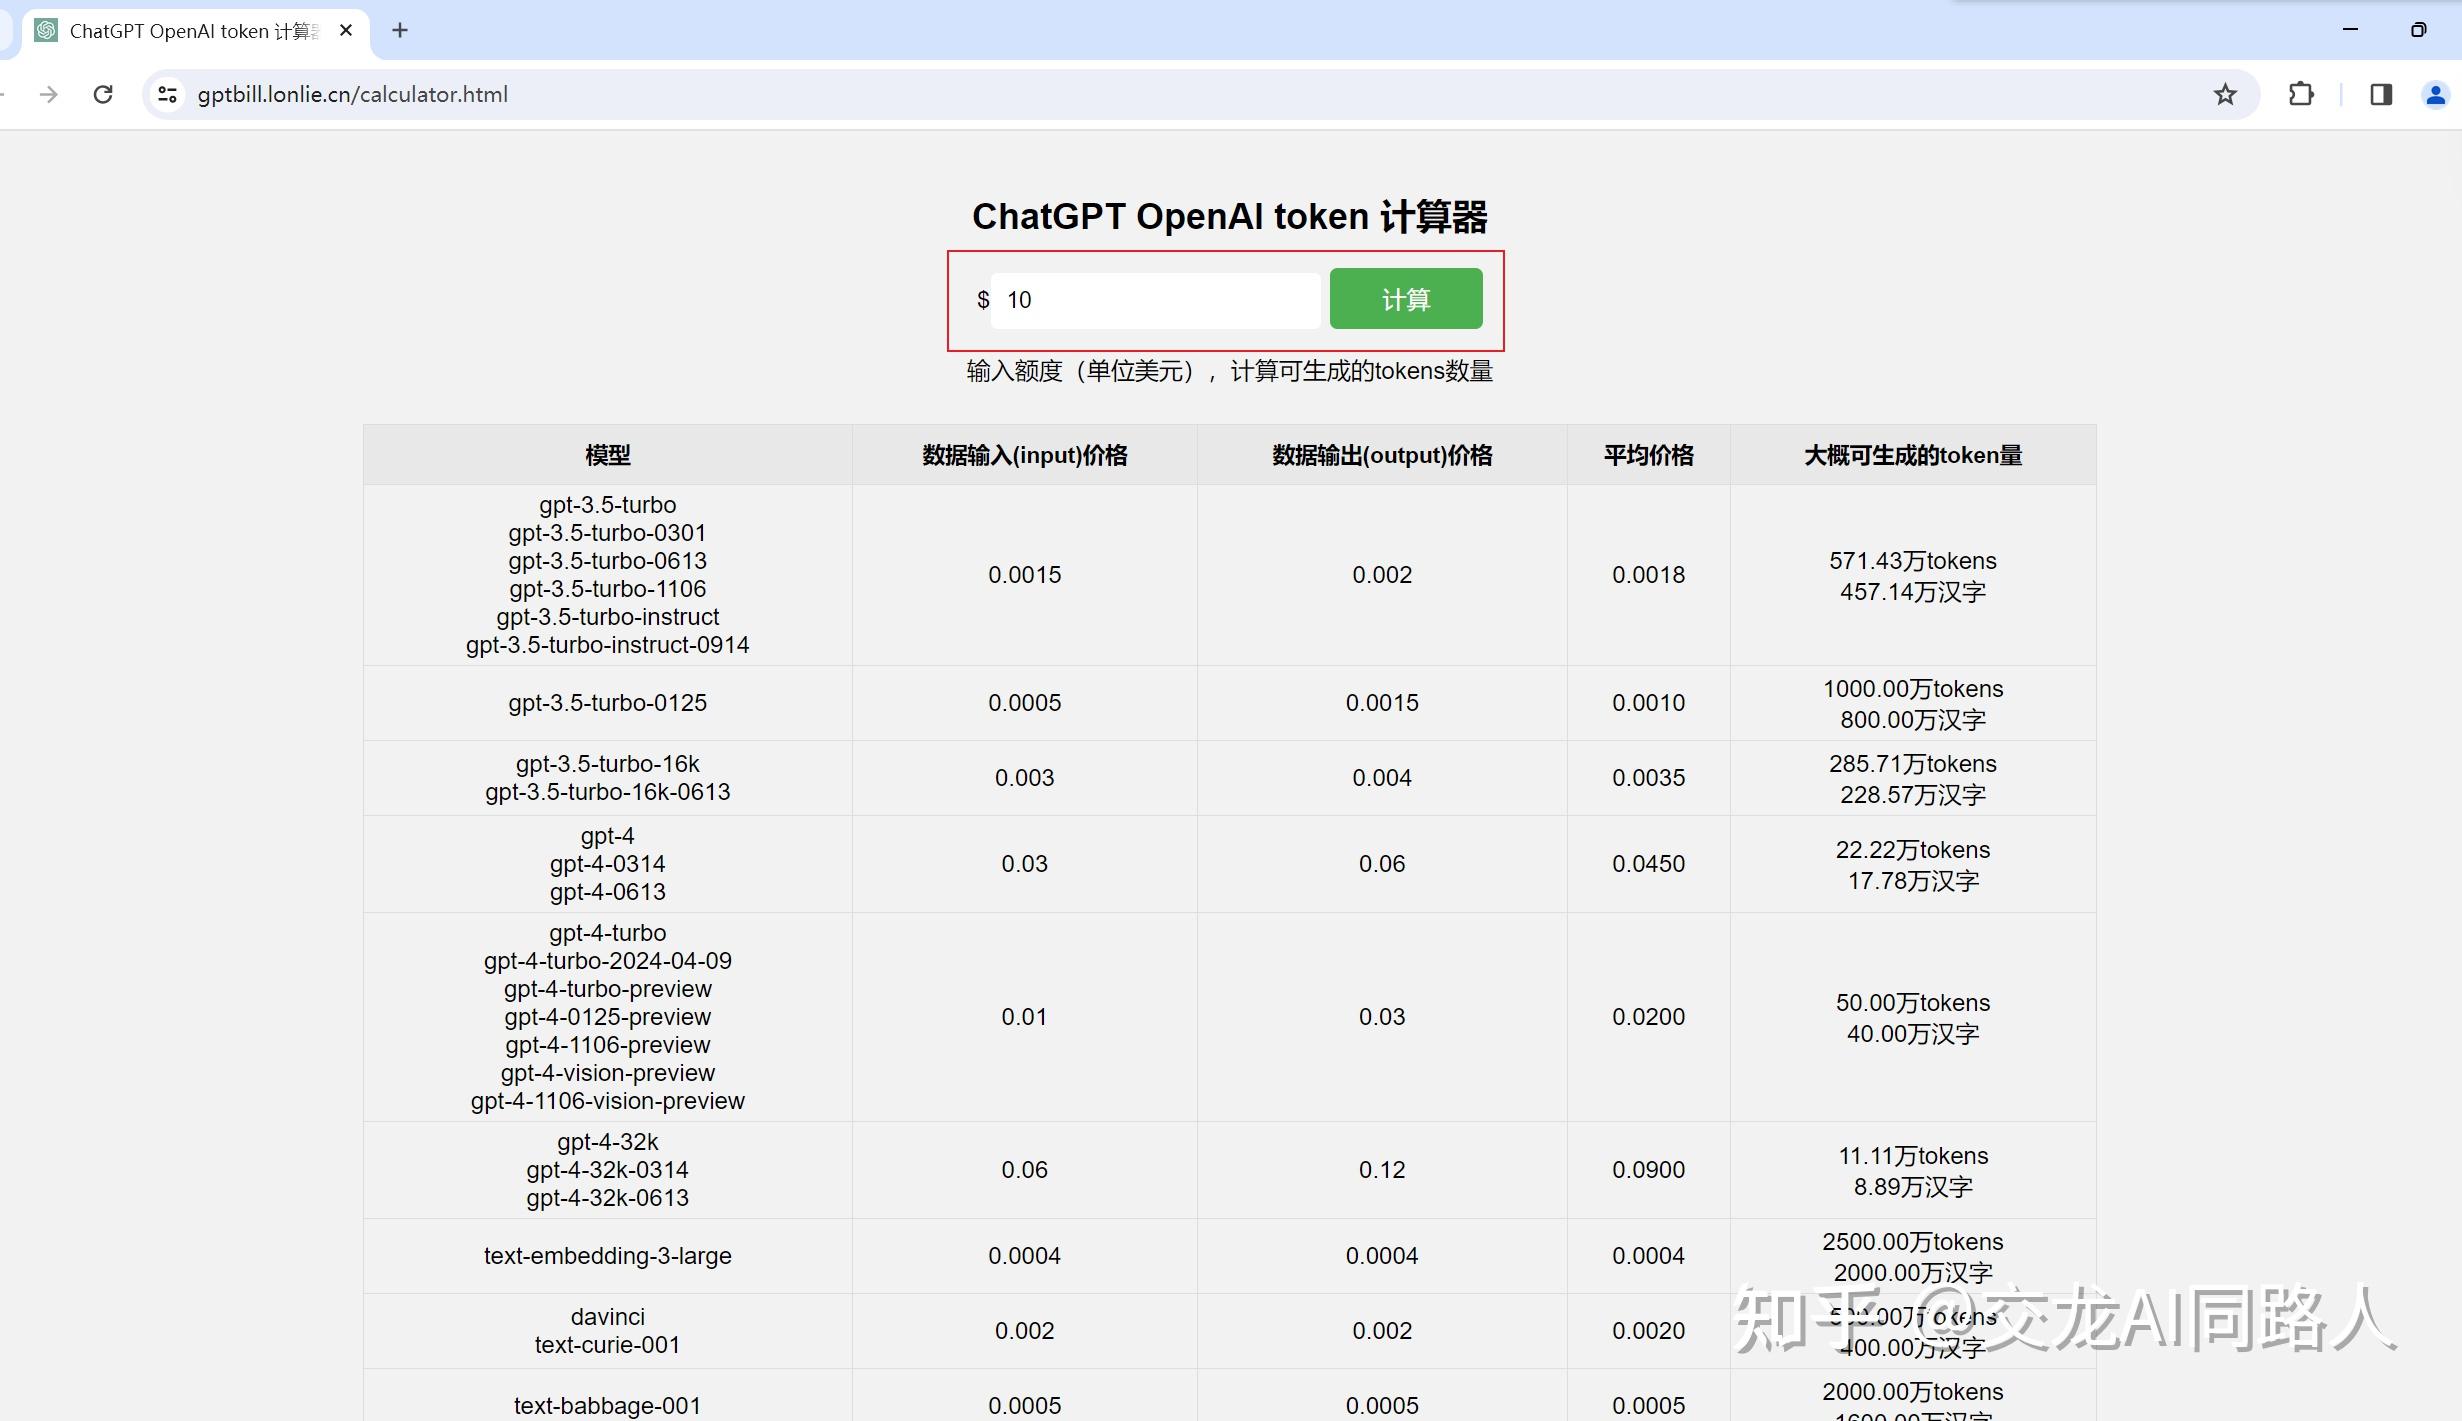2462x1421 pixels.
Task: Open the Extensions puzzle icon
Action: 2301,94
